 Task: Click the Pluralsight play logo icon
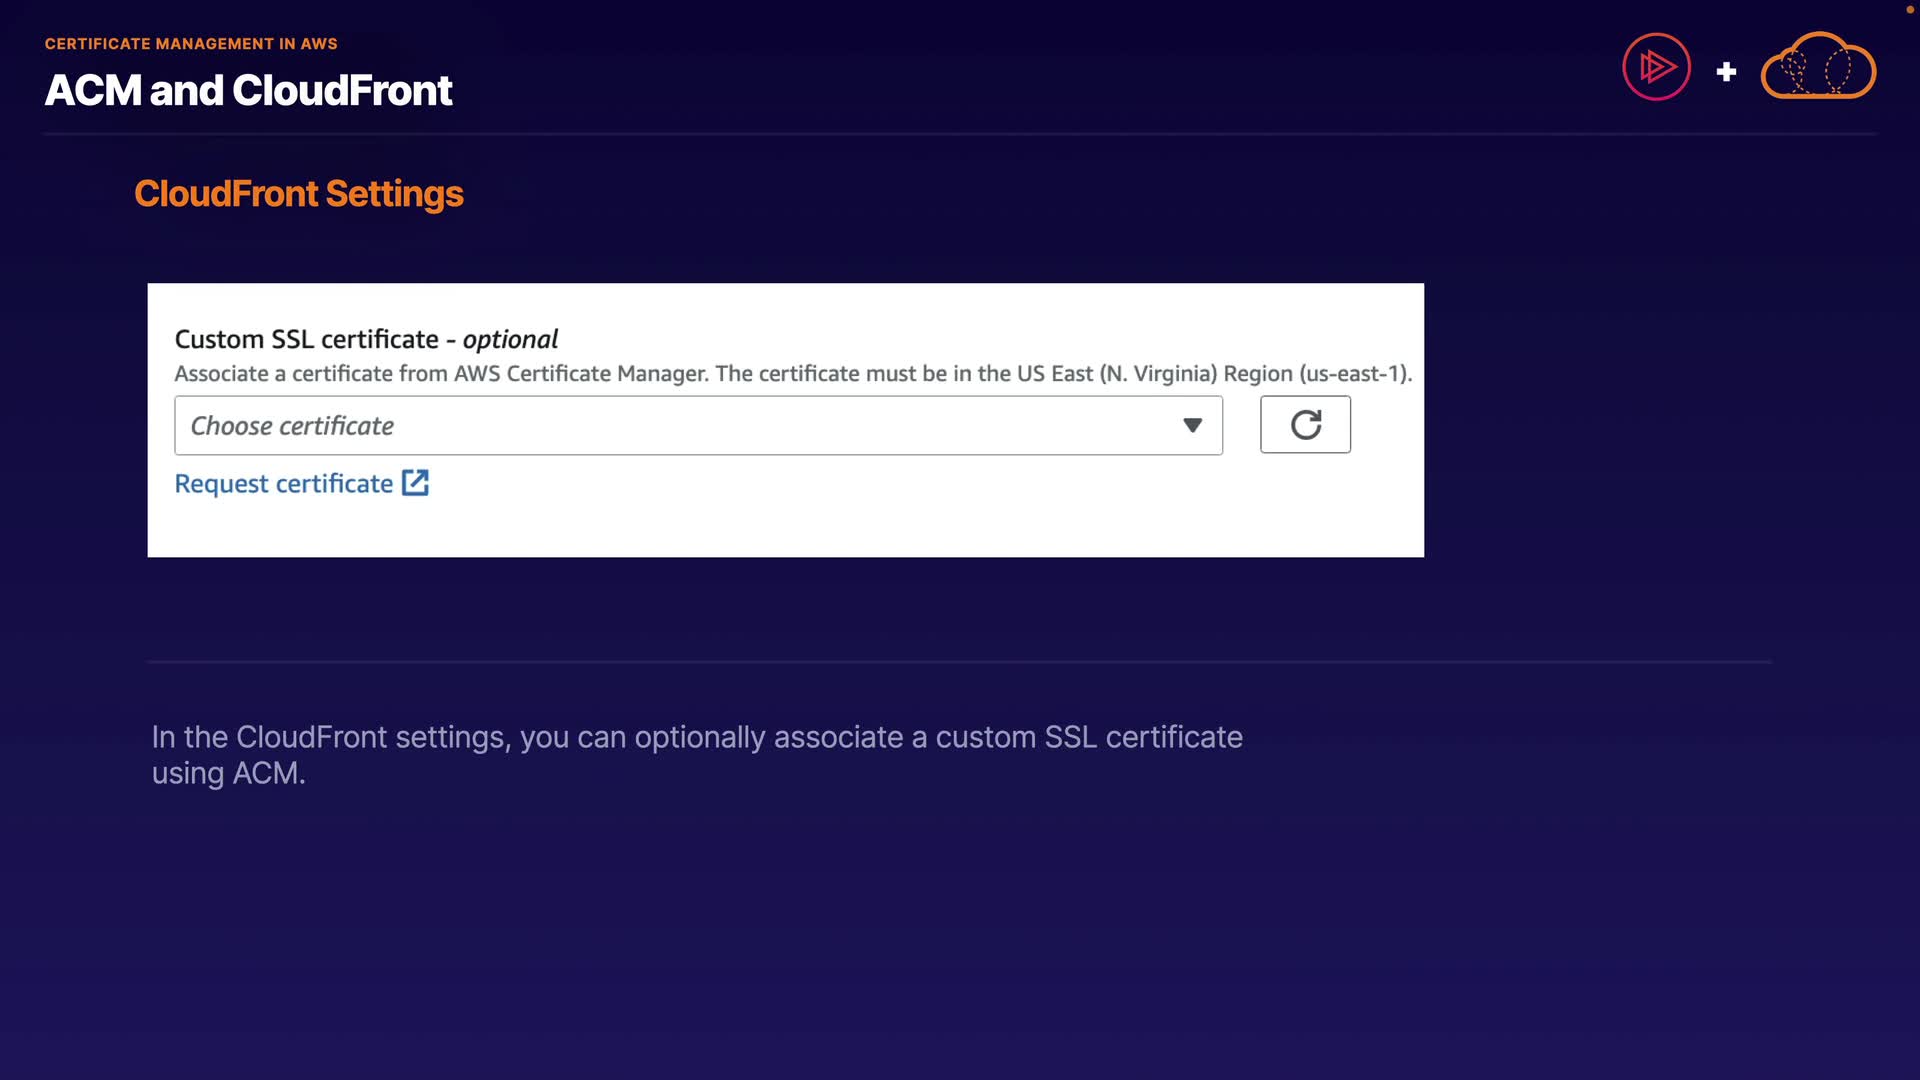(x=1656, y=67)
